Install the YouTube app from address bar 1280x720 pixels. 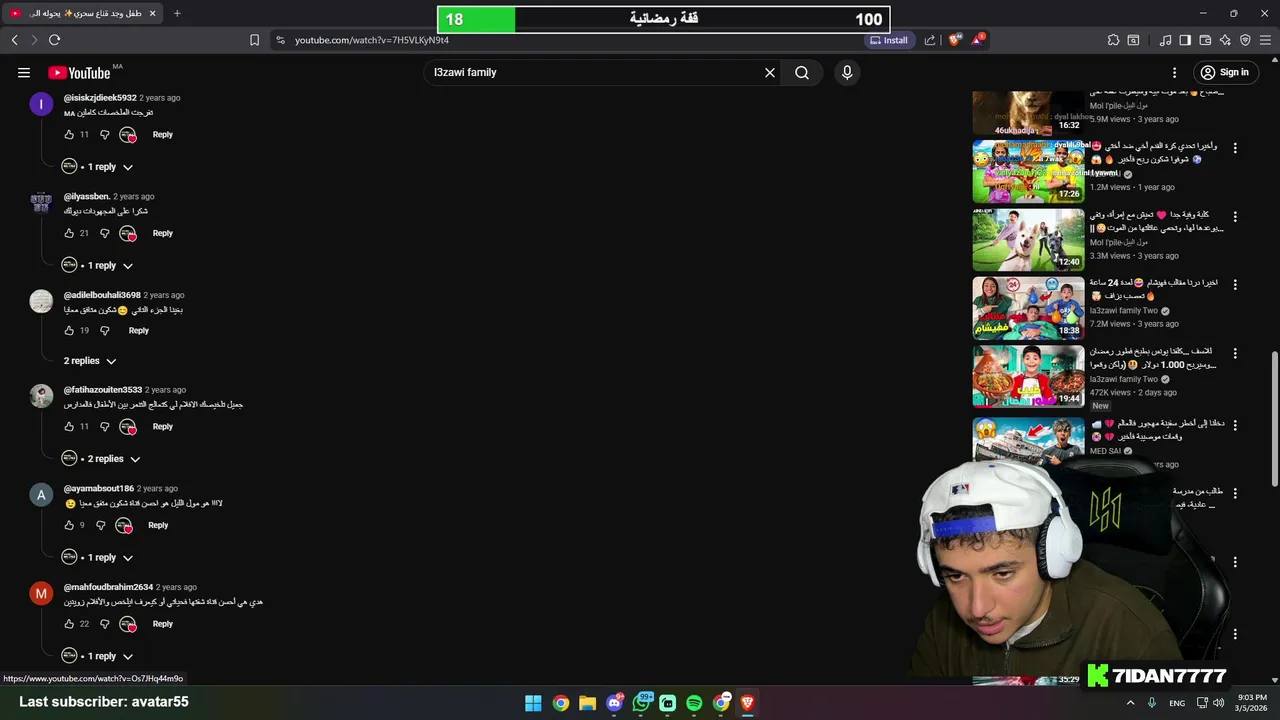[889, 40]
